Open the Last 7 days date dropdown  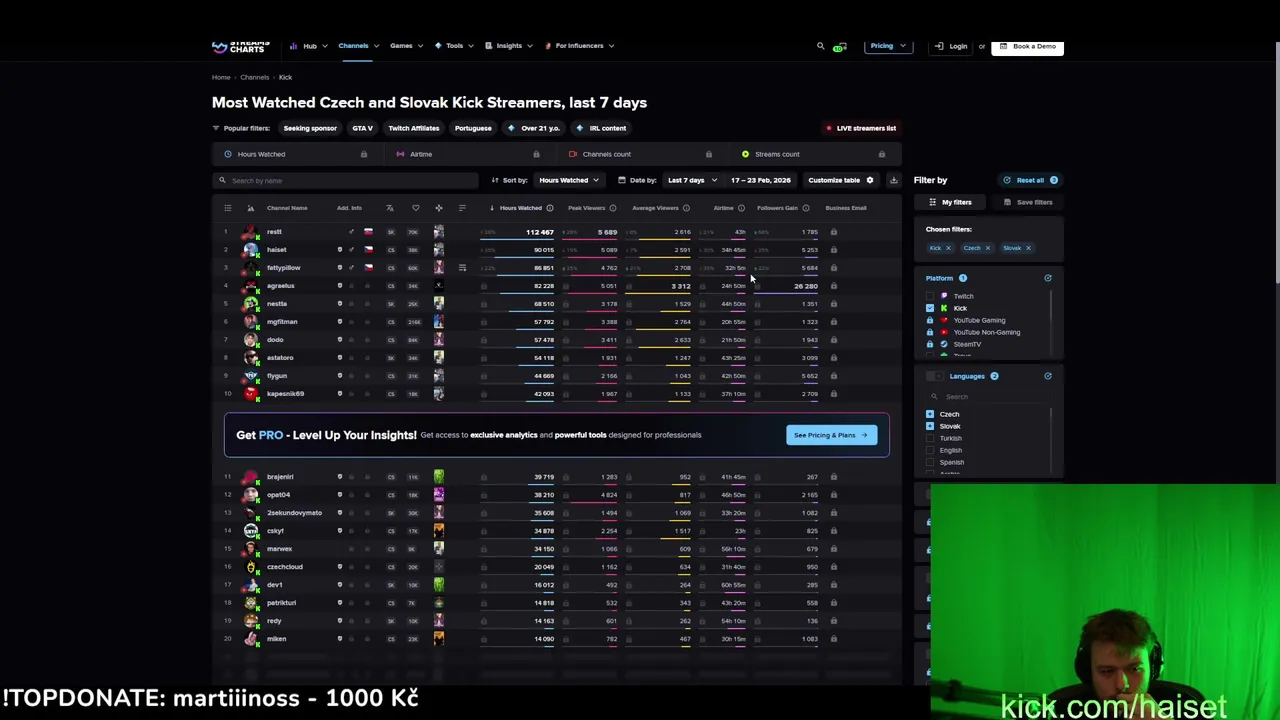pyautogui.click(x=692, y=180)
